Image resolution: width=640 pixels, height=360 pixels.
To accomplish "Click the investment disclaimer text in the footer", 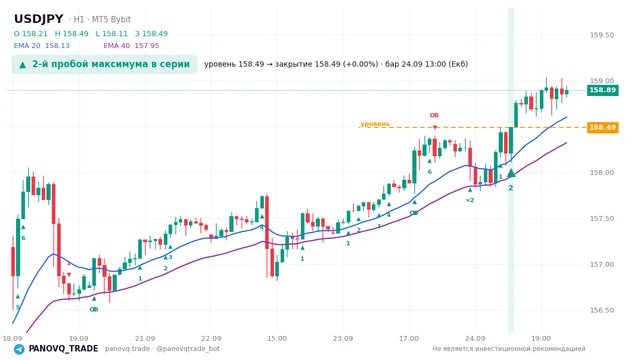I will coord(509,349).
